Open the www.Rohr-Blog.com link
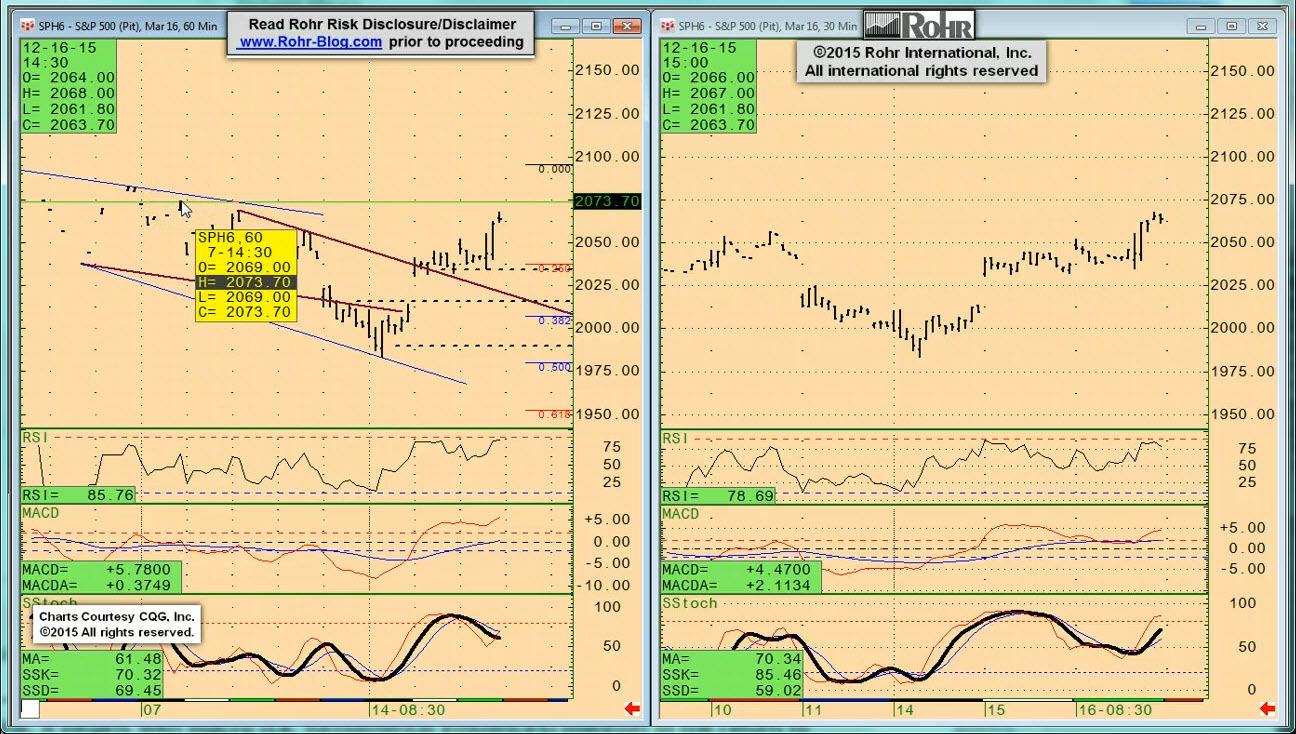Screen dimensions: 1296x734 (310, 42)
